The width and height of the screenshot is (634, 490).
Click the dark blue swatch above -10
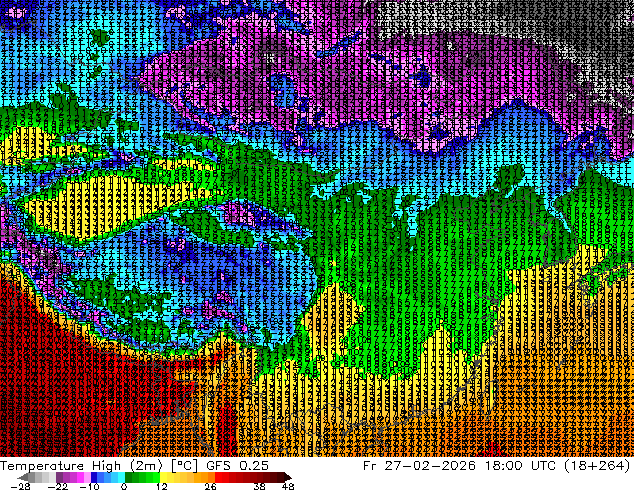(94, 477)
